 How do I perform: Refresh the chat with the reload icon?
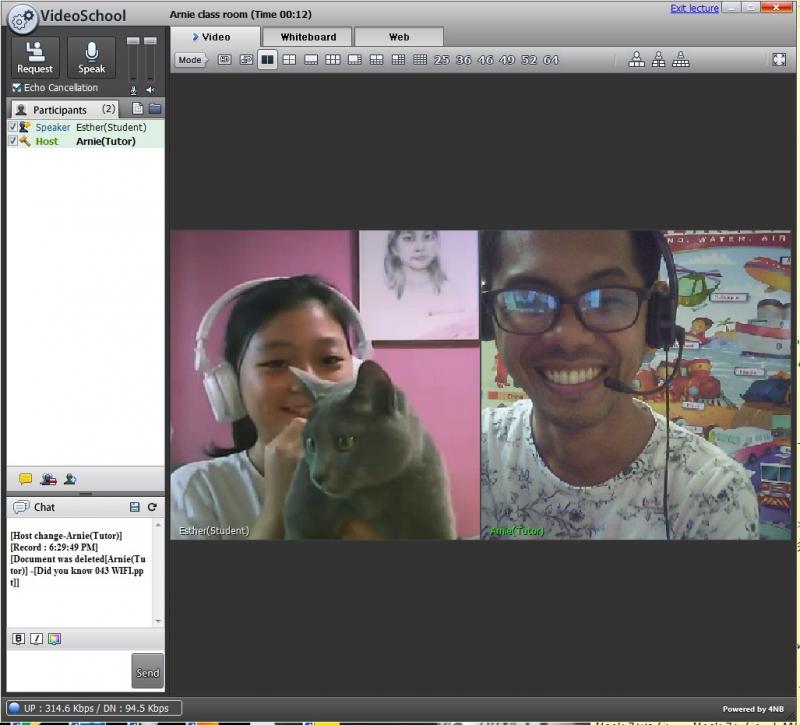pyautogui.click(x=152, y=507)
